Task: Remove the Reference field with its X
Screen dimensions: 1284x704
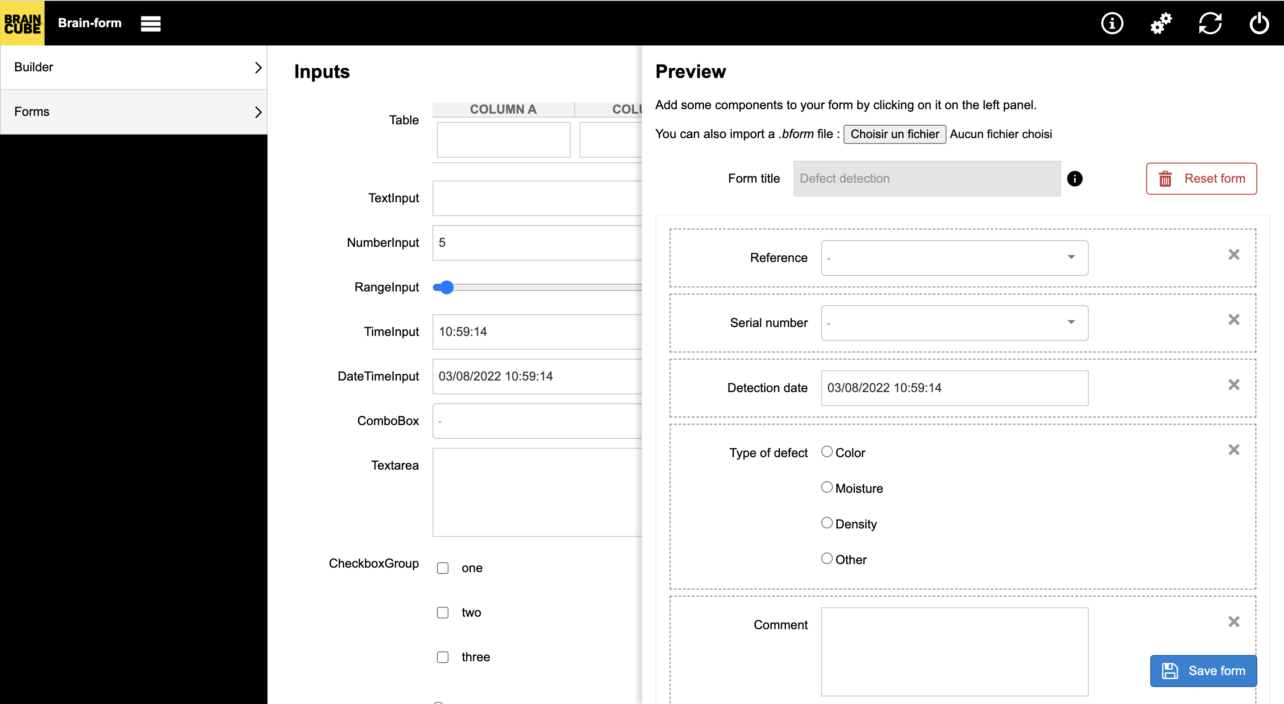Action: click(1234, 255)
